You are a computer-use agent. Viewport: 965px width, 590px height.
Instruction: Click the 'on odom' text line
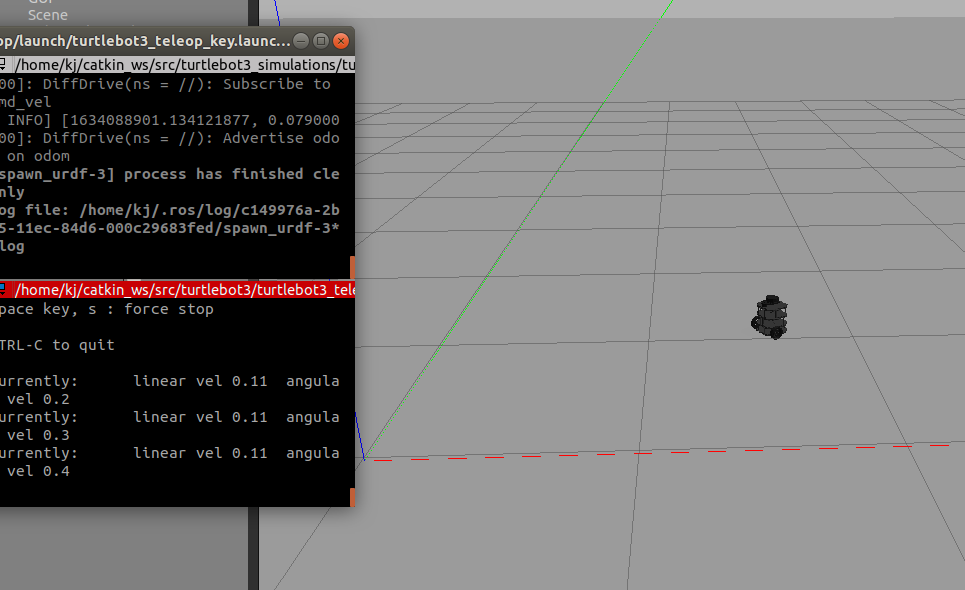(x=38, y=156)
